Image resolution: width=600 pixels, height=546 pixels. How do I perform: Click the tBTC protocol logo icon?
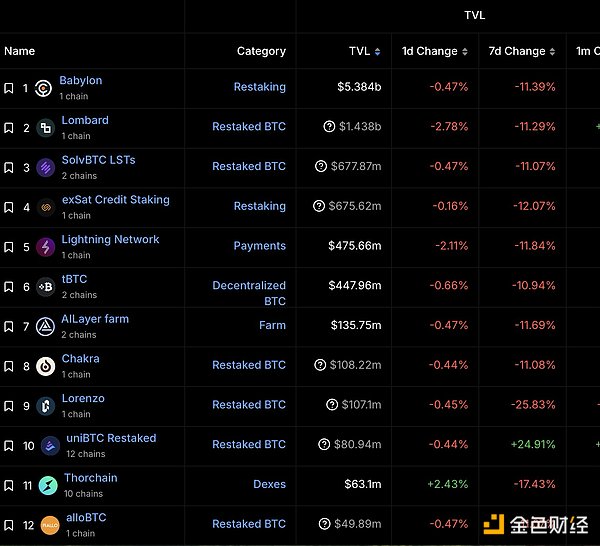[46, 287]
